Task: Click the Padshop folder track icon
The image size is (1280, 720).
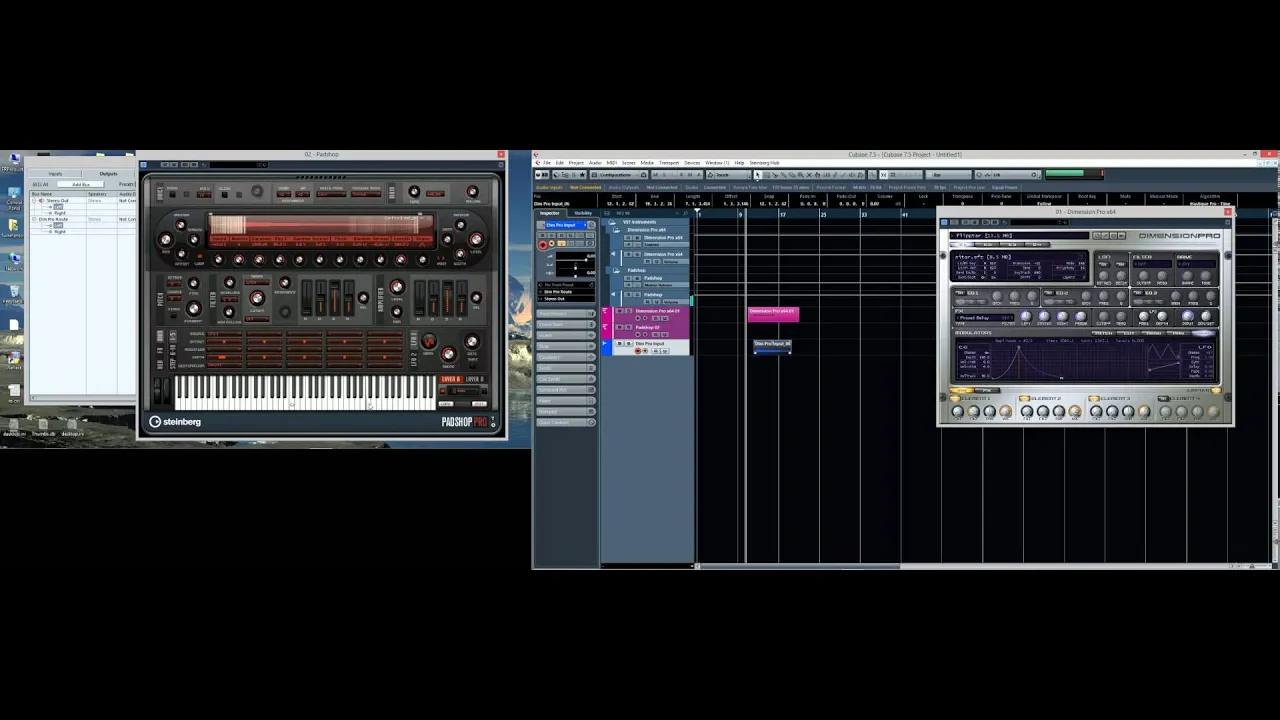Action: [616, 270]
